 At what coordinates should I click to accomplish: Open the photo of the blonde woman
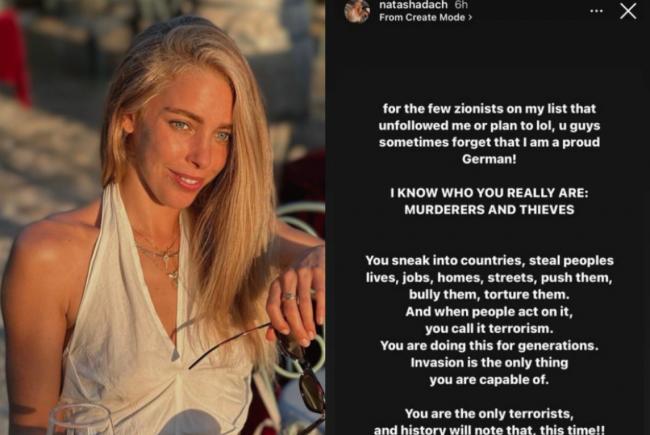pos(162,217)
